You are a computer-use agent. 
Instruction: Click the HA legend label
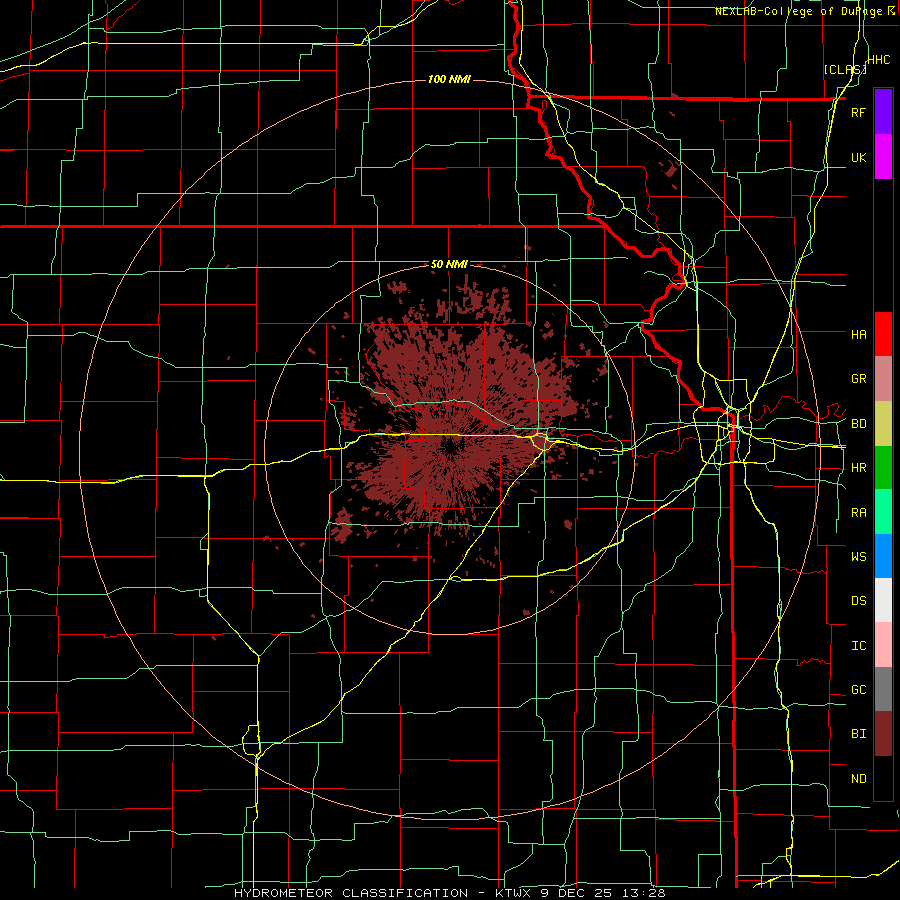[x=859, y=335]
